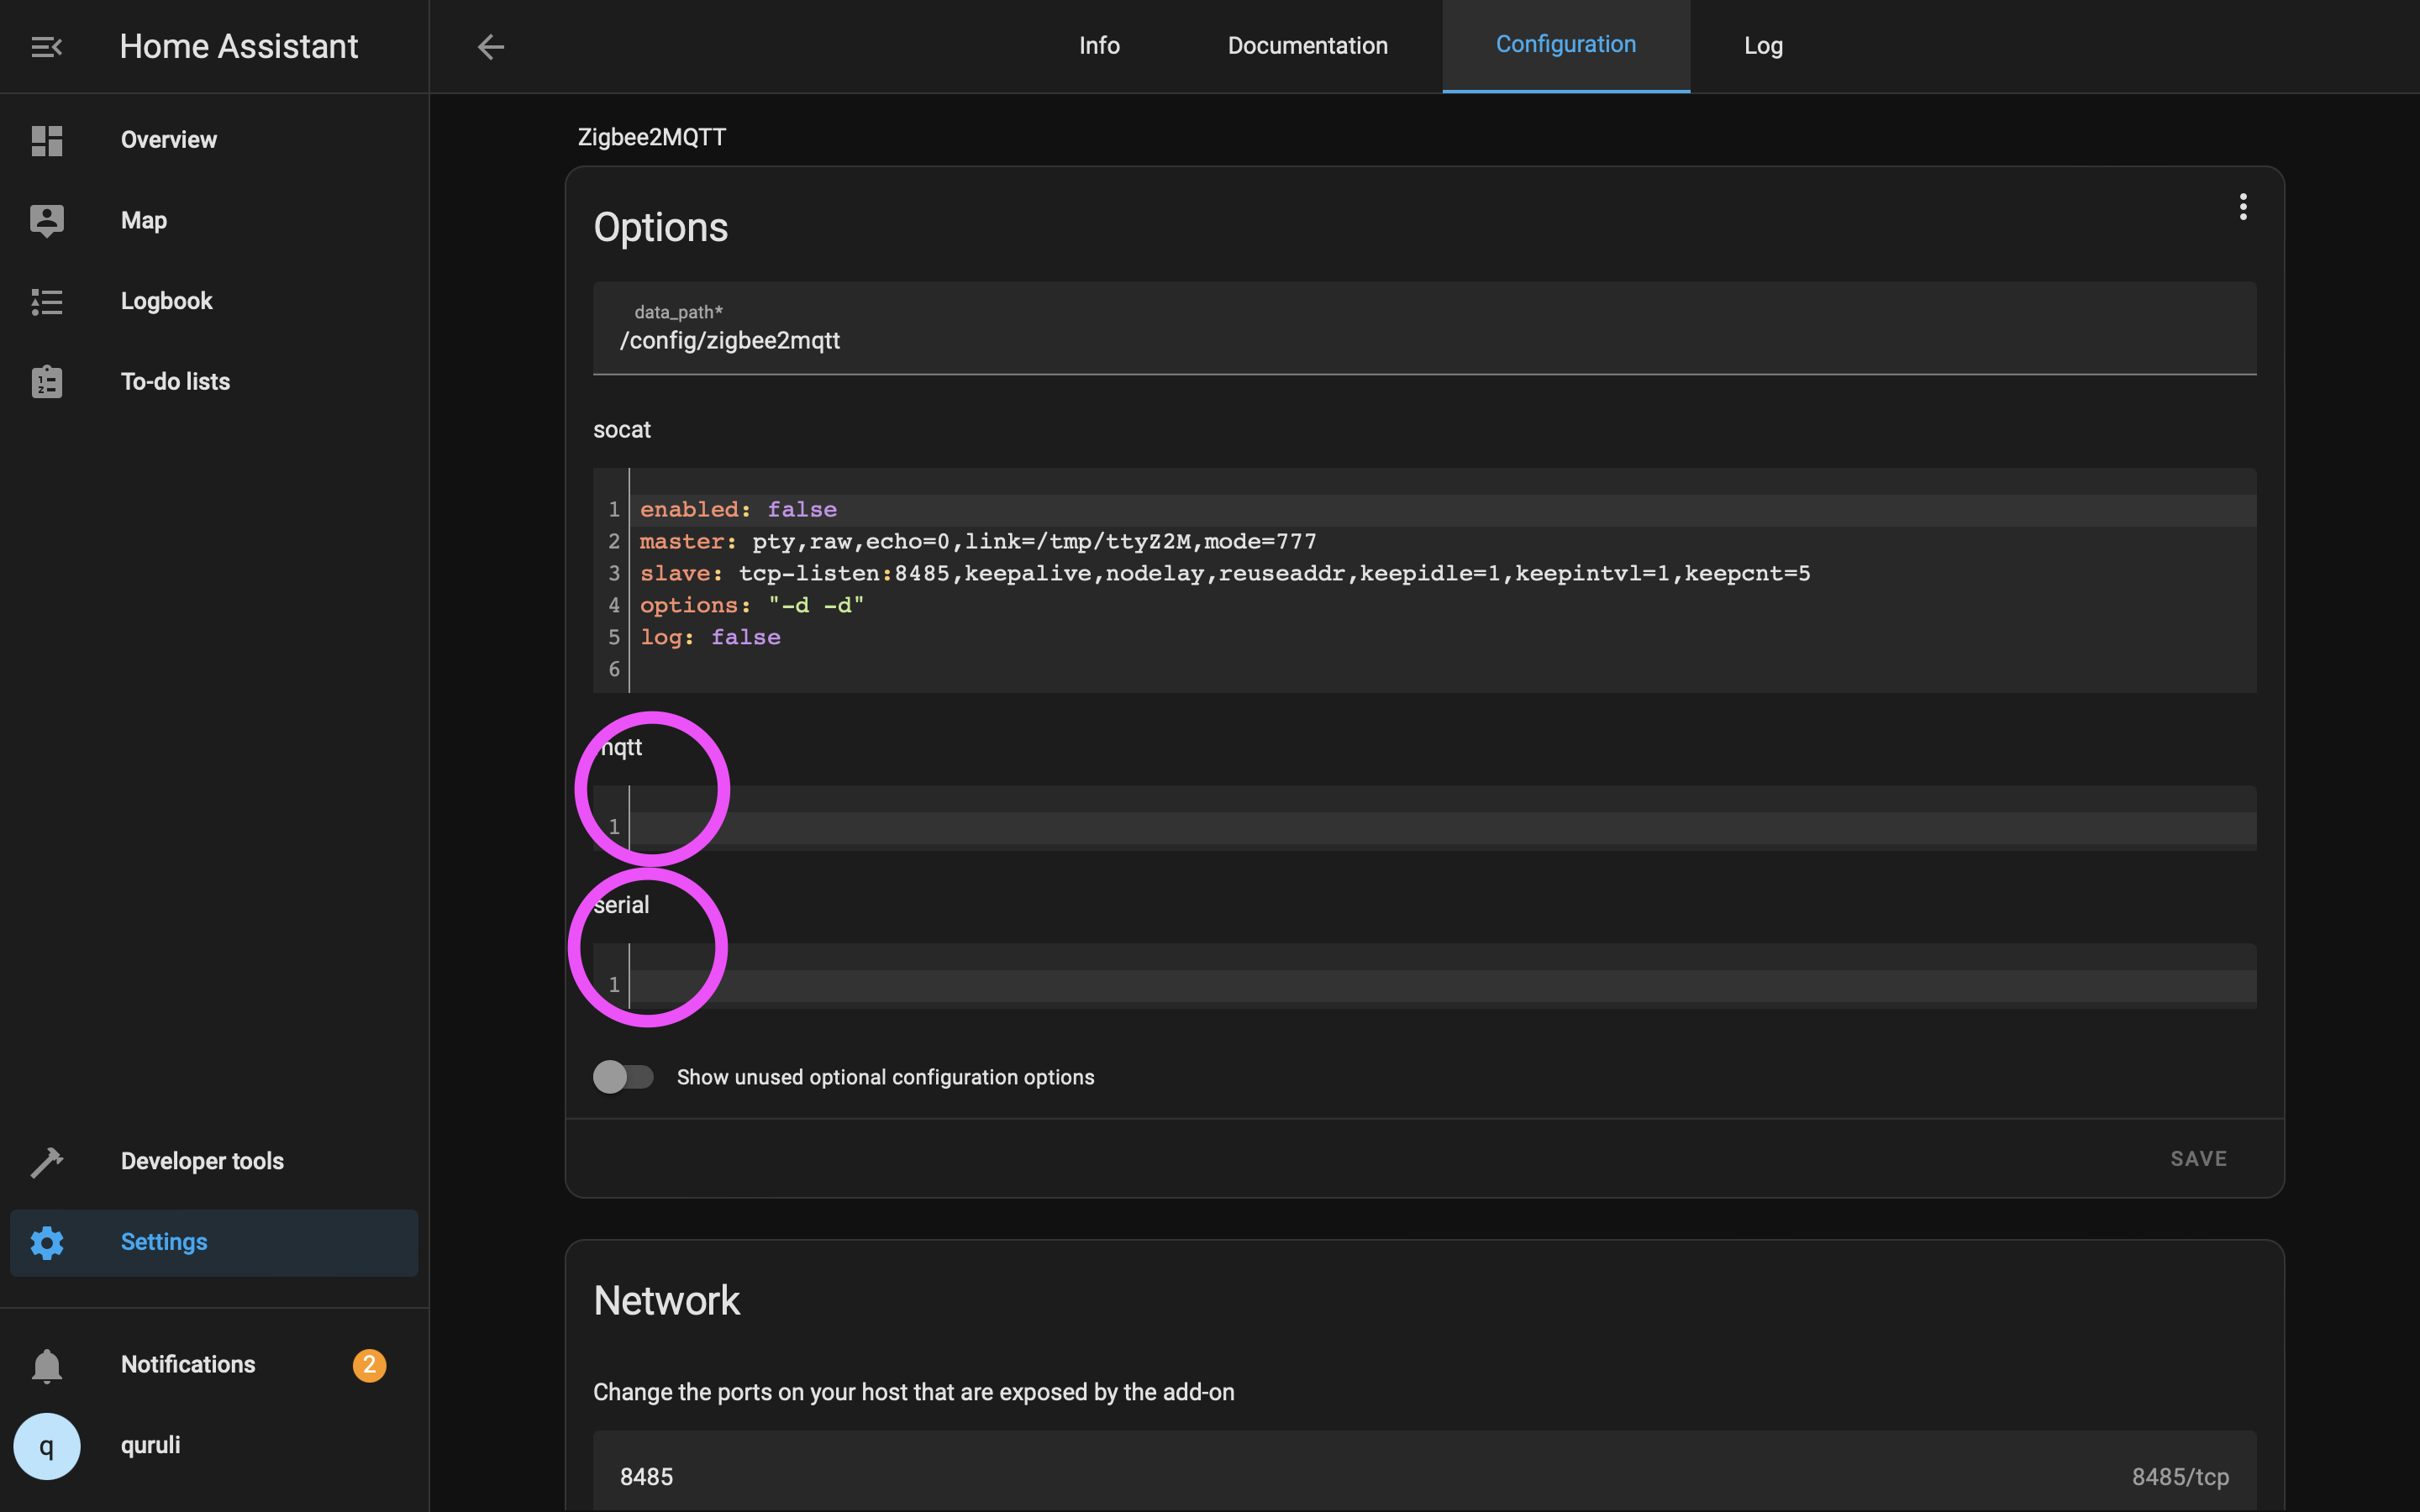Collapse the sidebar with the hamburger icon
The height and width of the screenshot is (1512, 2420).
coord(46,47)
